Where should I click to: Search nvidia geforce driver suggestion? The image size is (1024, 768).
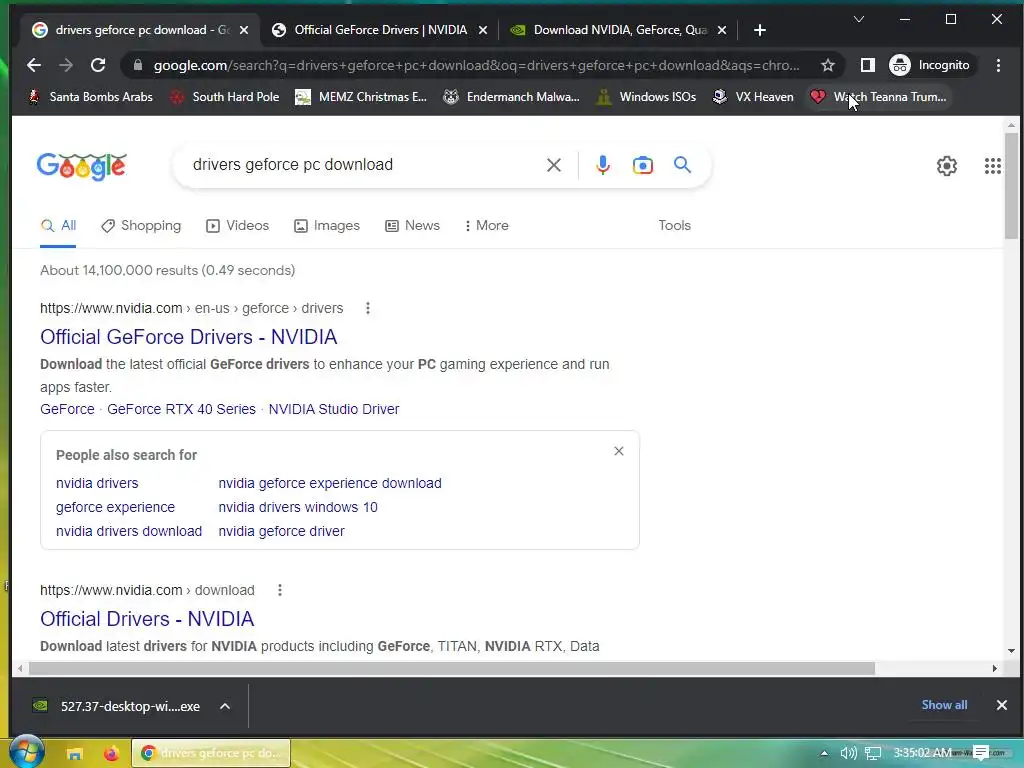pos(281,532)
